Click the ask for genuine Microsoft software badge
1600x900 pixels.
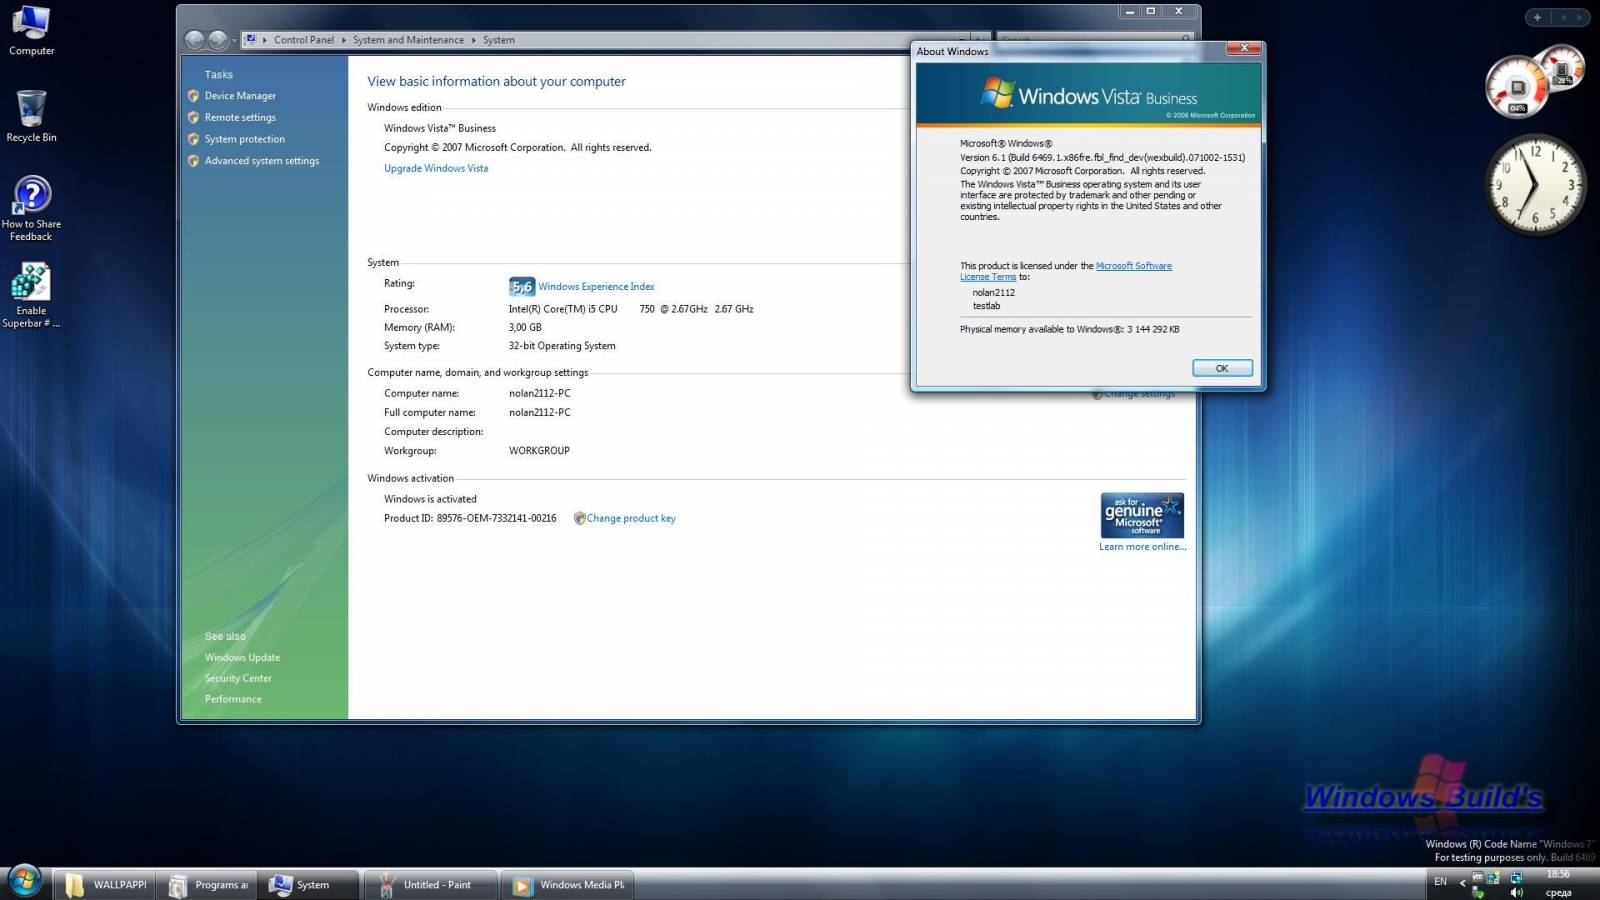pos(1142,515)
